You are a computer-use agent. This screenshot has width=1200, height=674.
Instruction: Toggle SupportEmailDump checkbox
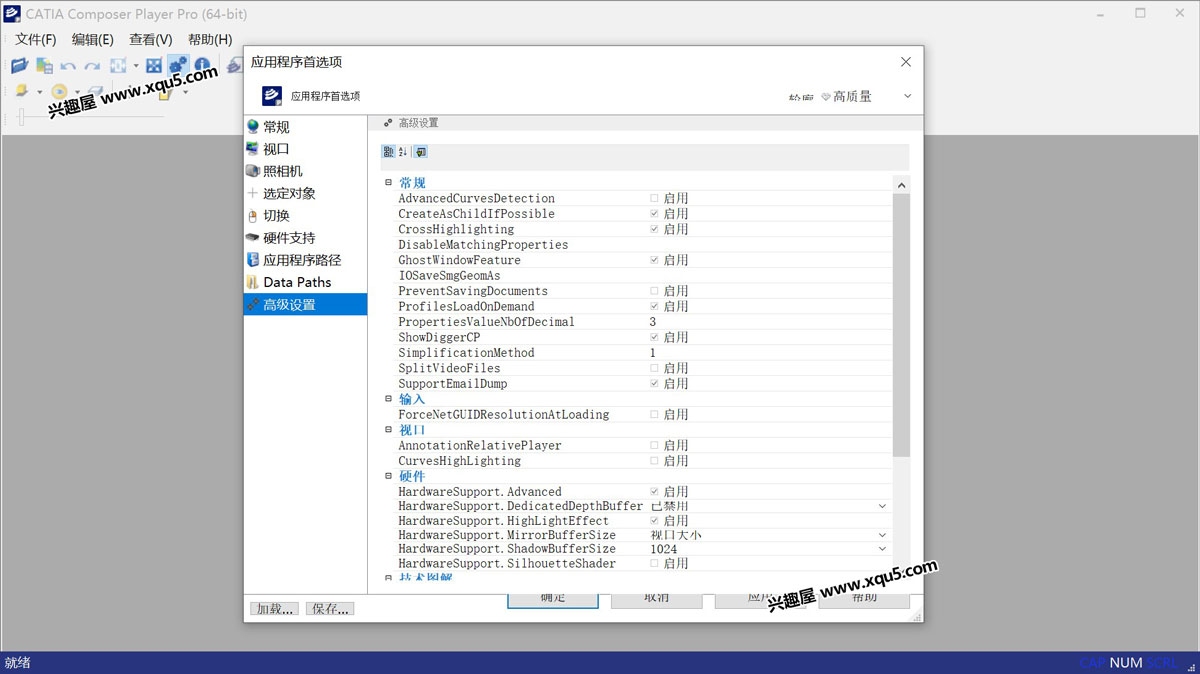(654, 383)
